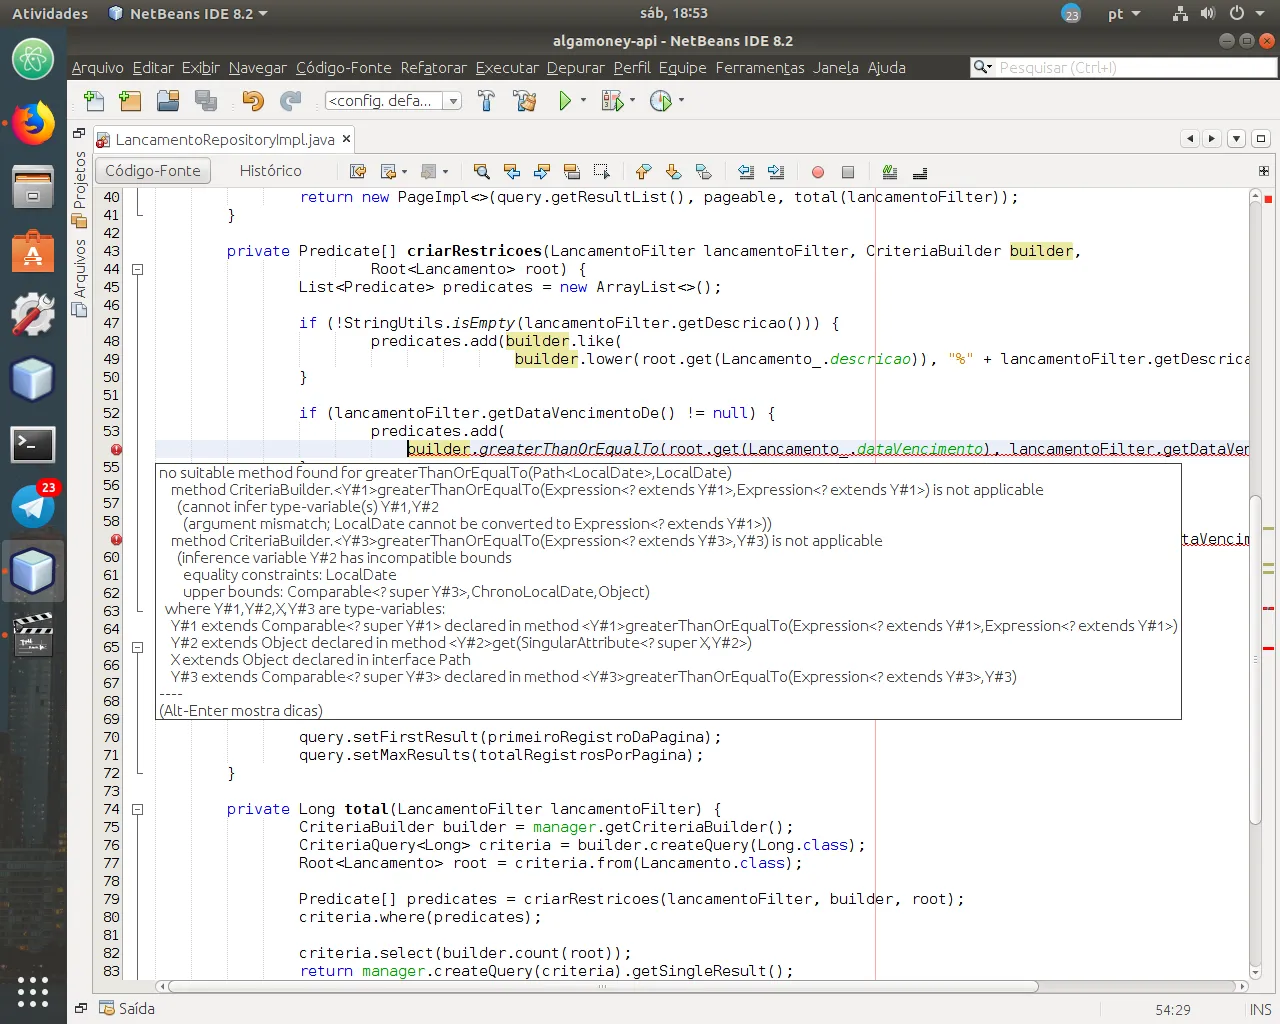Click the Código-Fonte view button
This screenshot has width=1280, height=1024.
(x=153, y=171)
